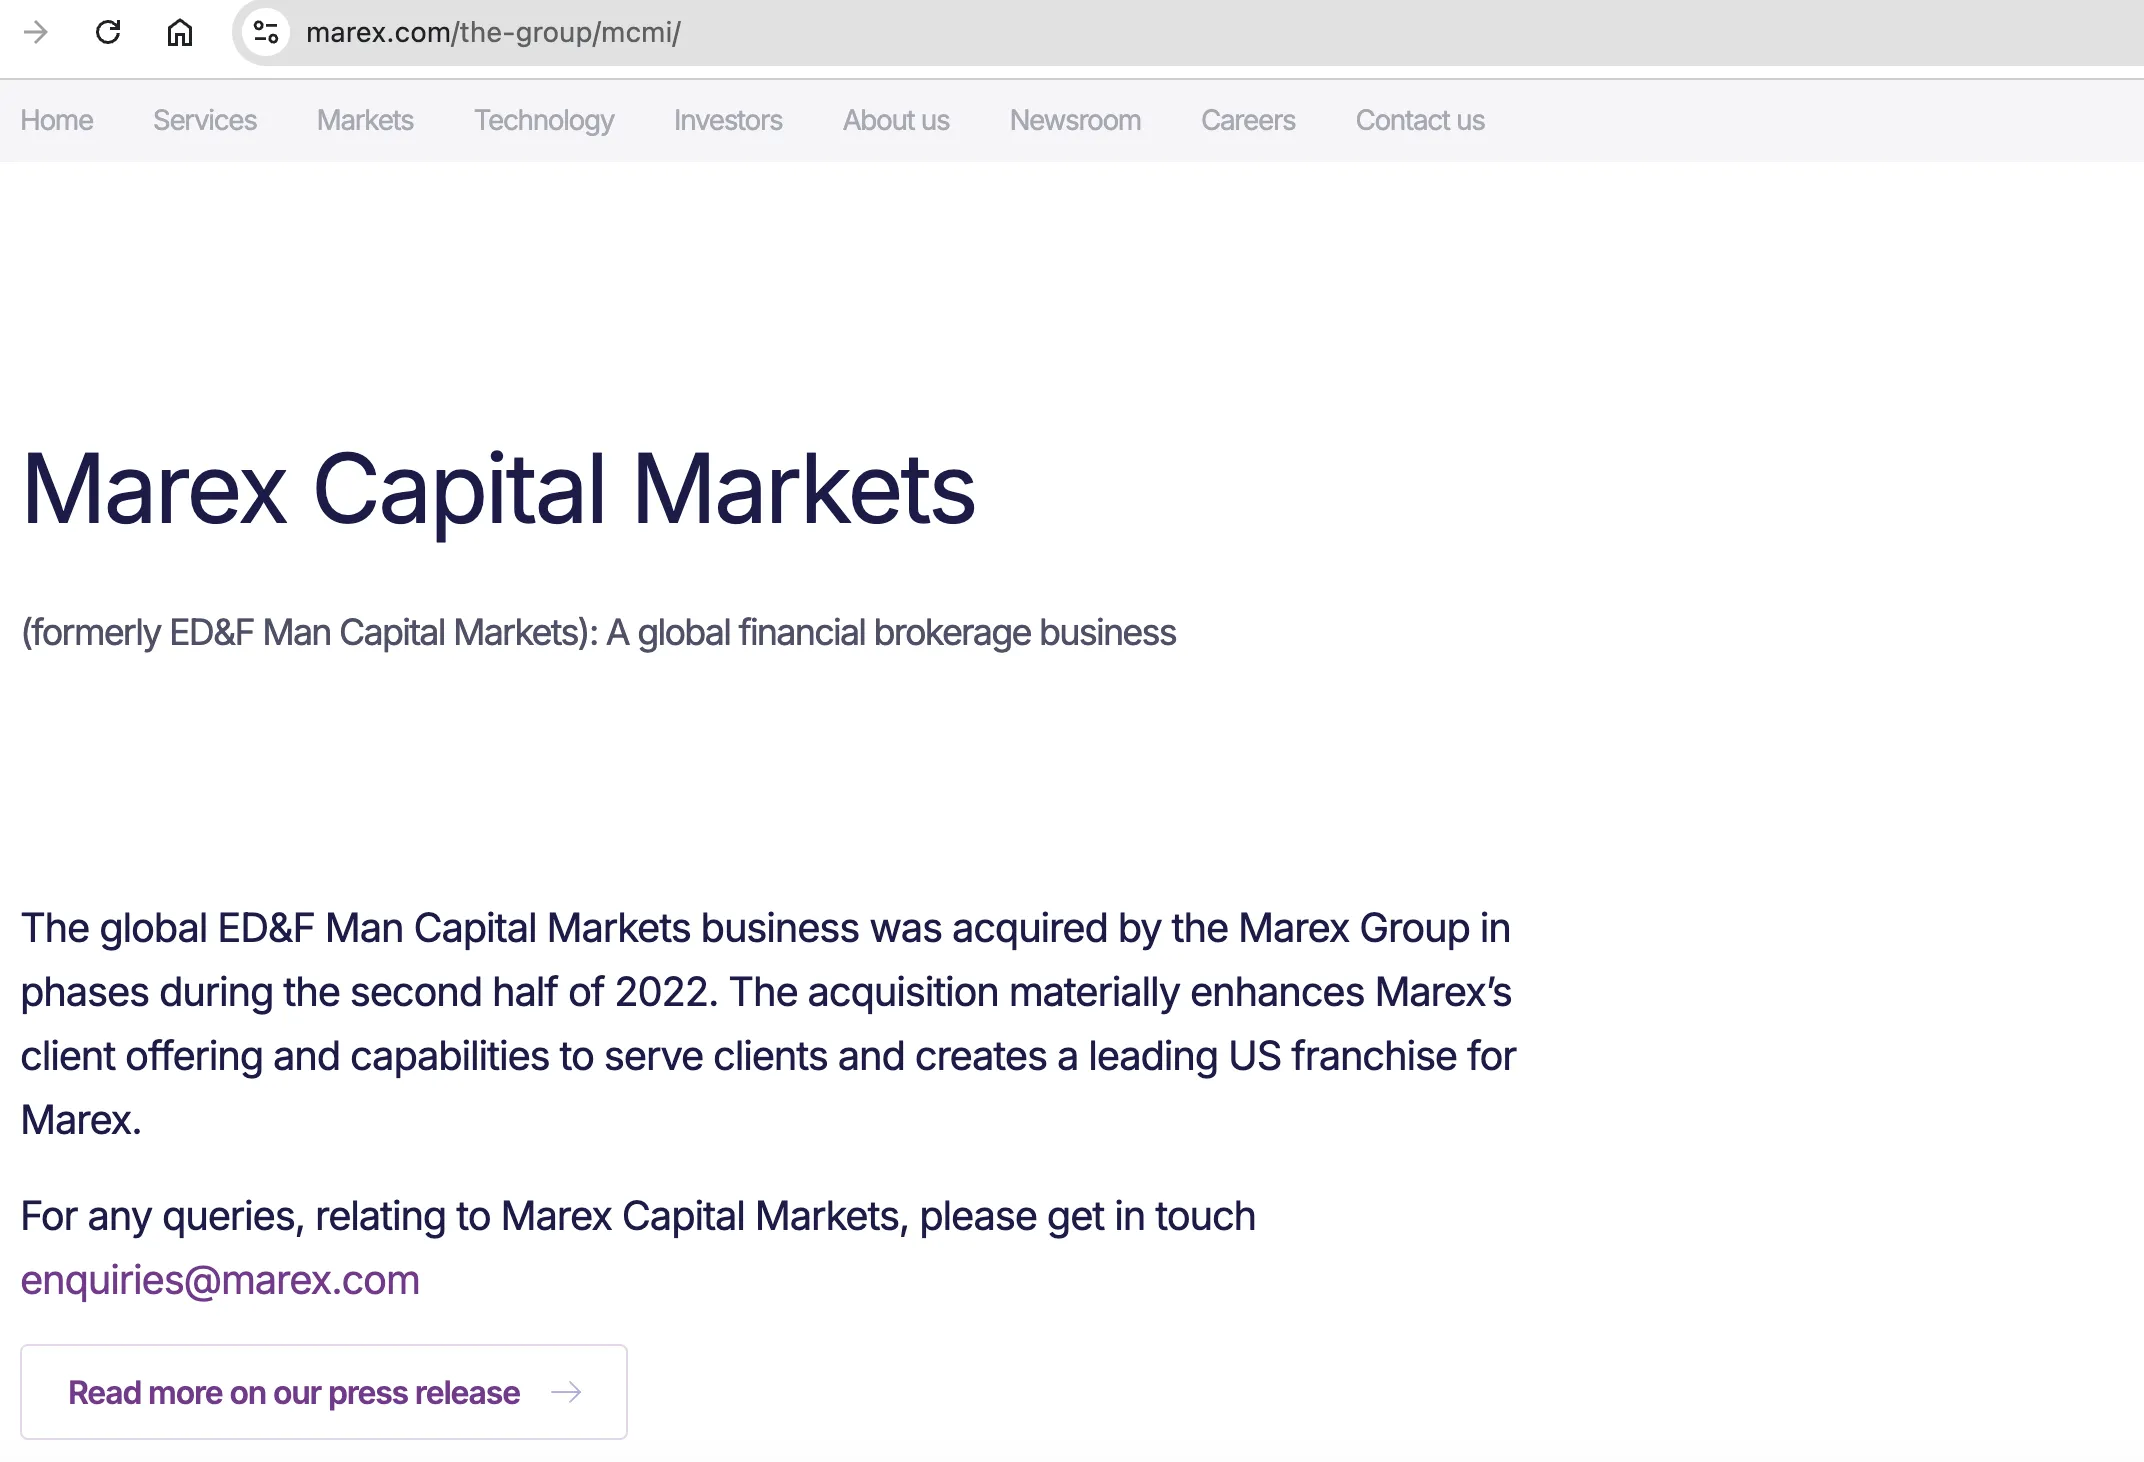
Task: Go to the Technology section
Action: point(544,121)
